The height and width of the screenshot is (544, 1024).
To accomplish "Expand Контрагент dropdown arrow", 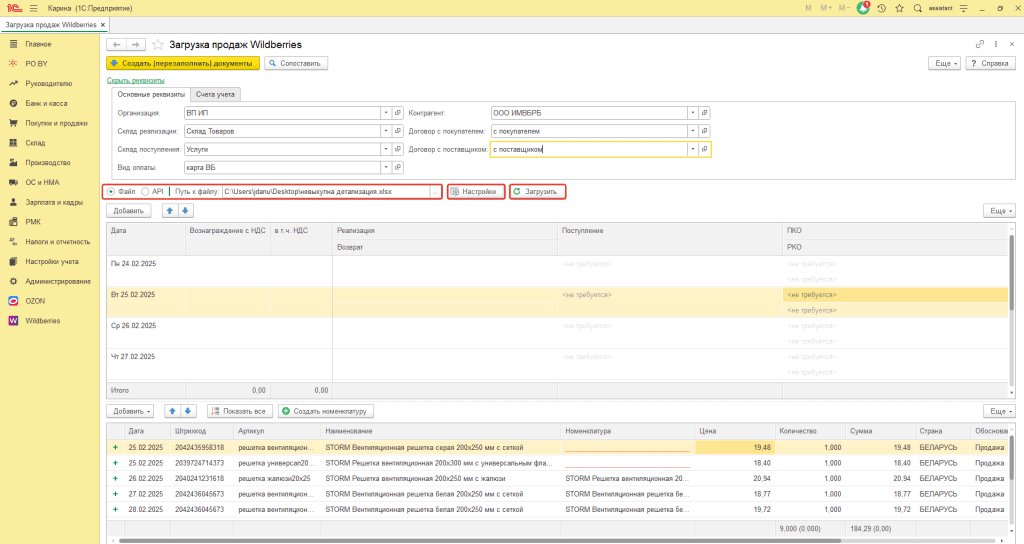I will coord(692,113).
